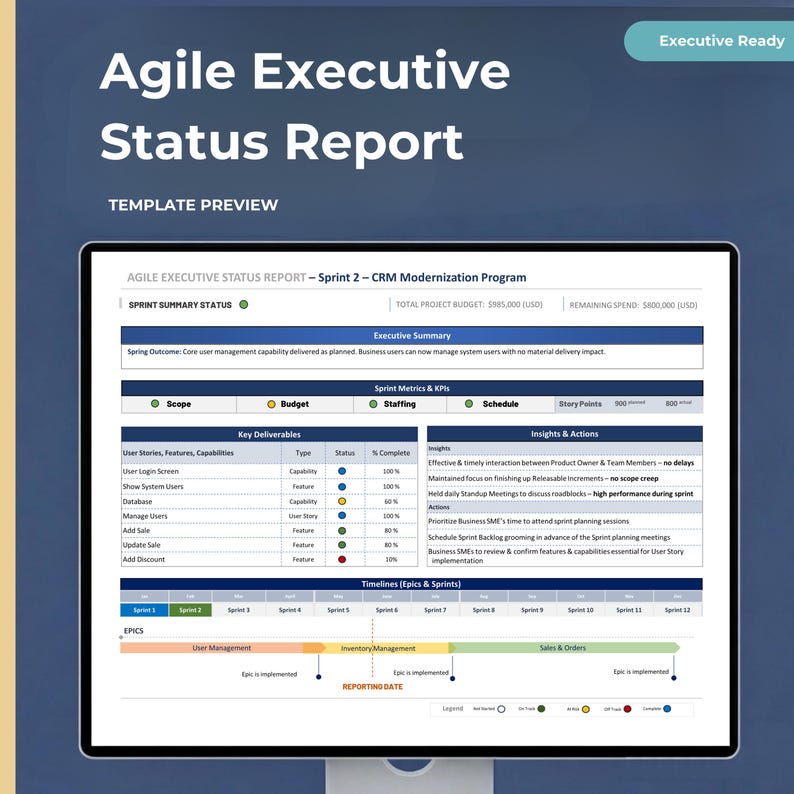Click the 900 planned story points value
Screen dimensions: 794x794
[x=629, y=403]
